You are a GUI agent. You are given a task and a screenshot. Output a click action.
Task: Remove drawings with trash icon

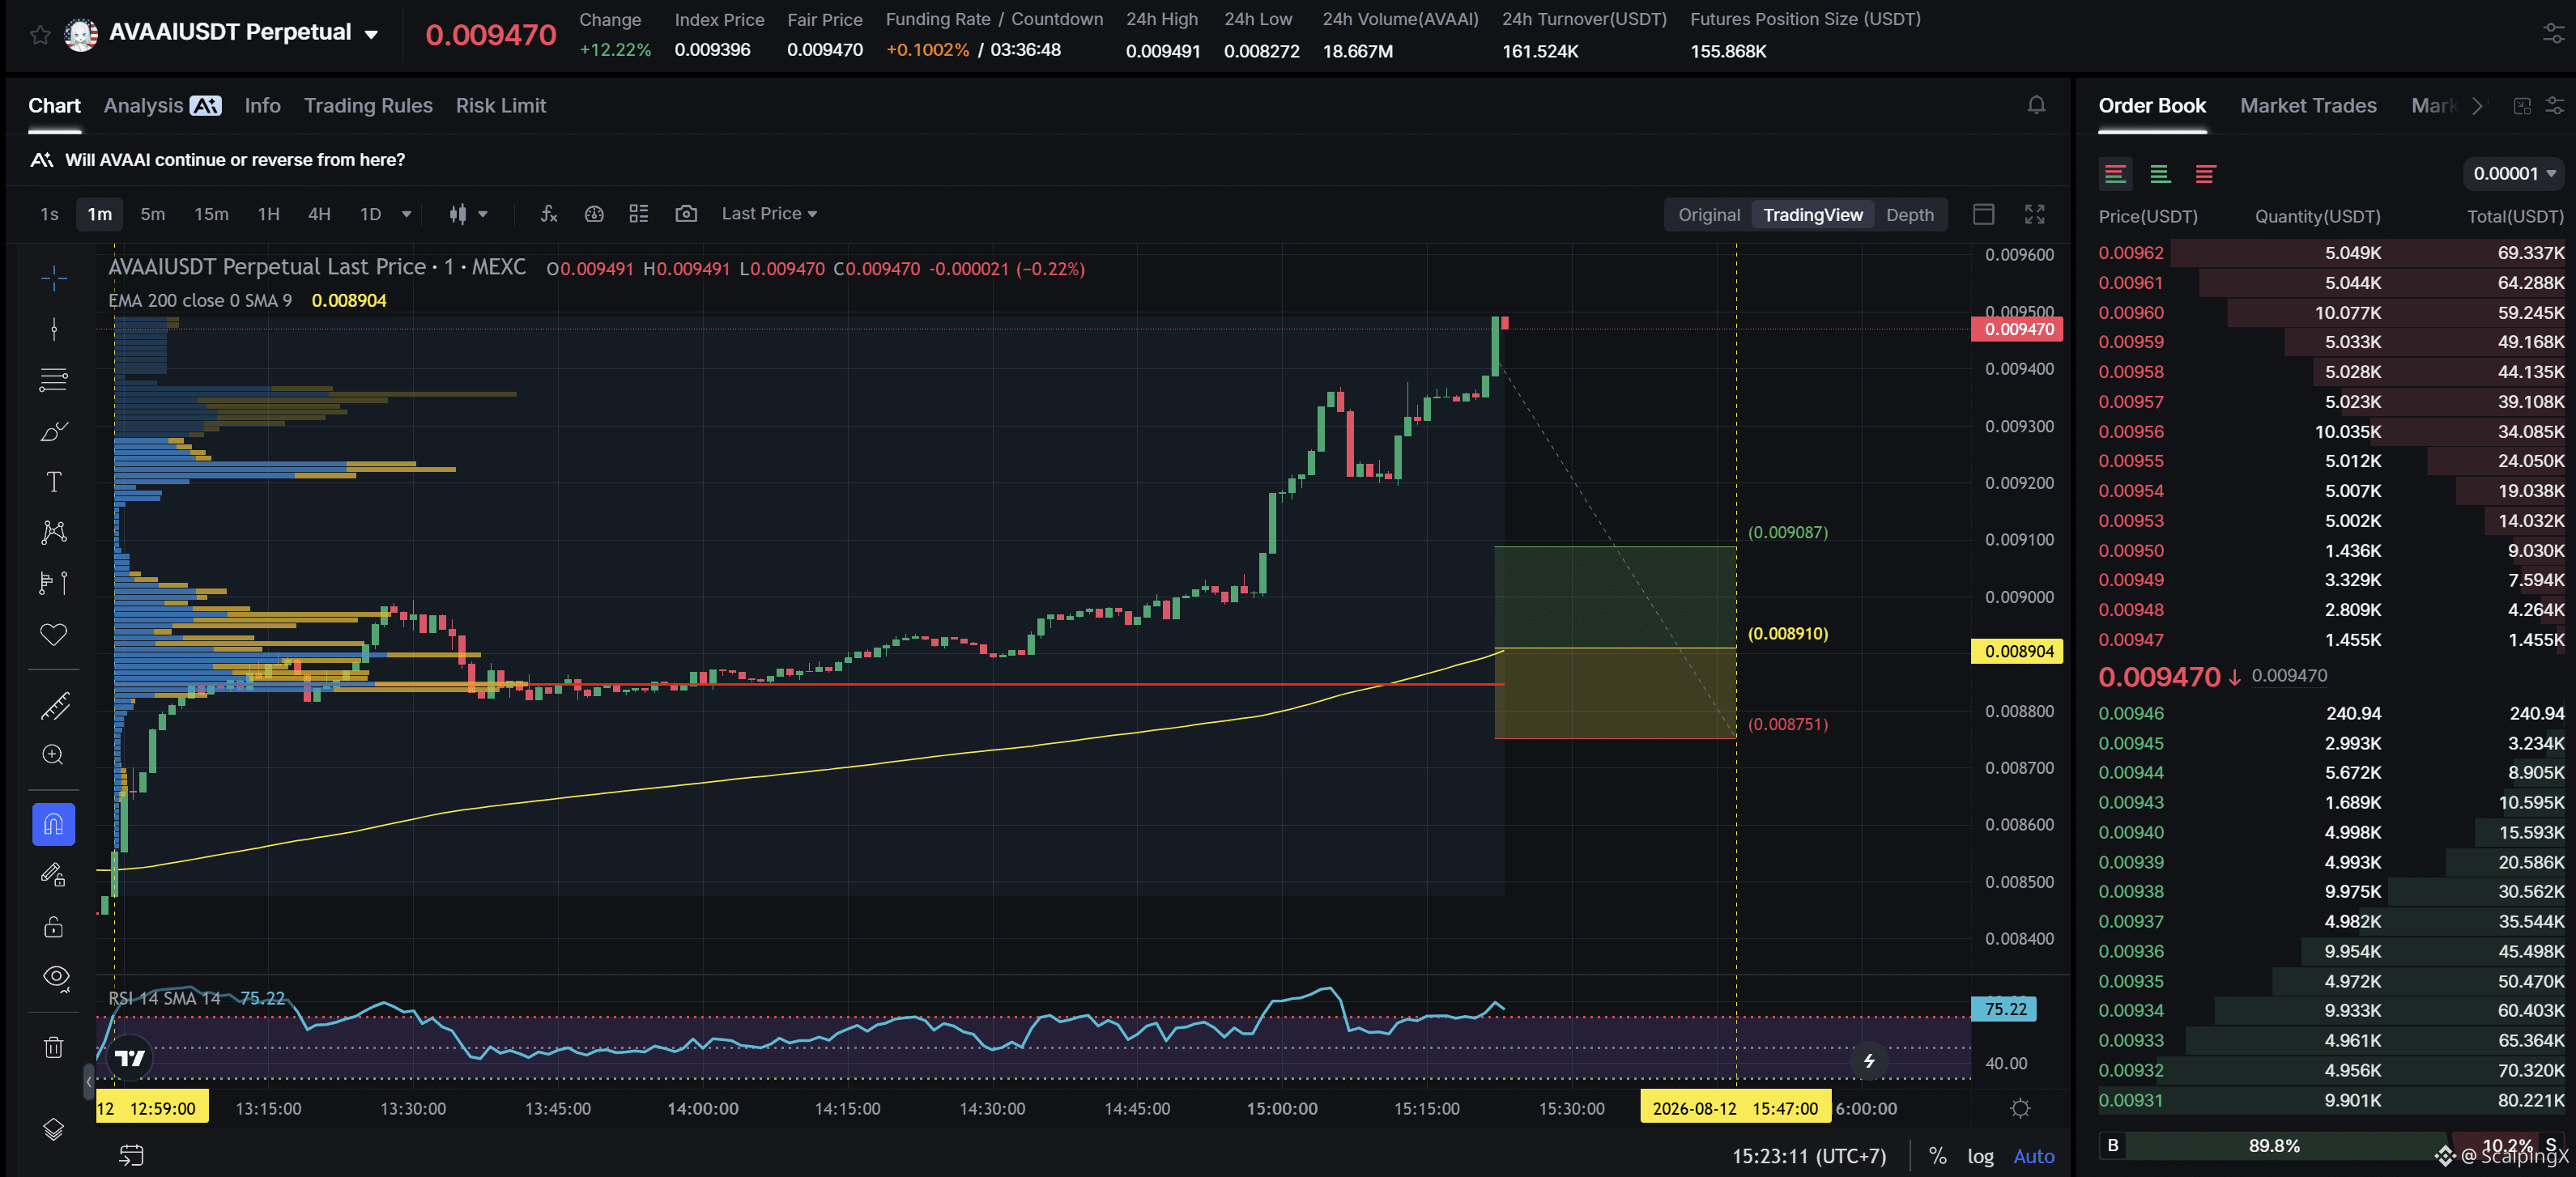(54, 1047)
